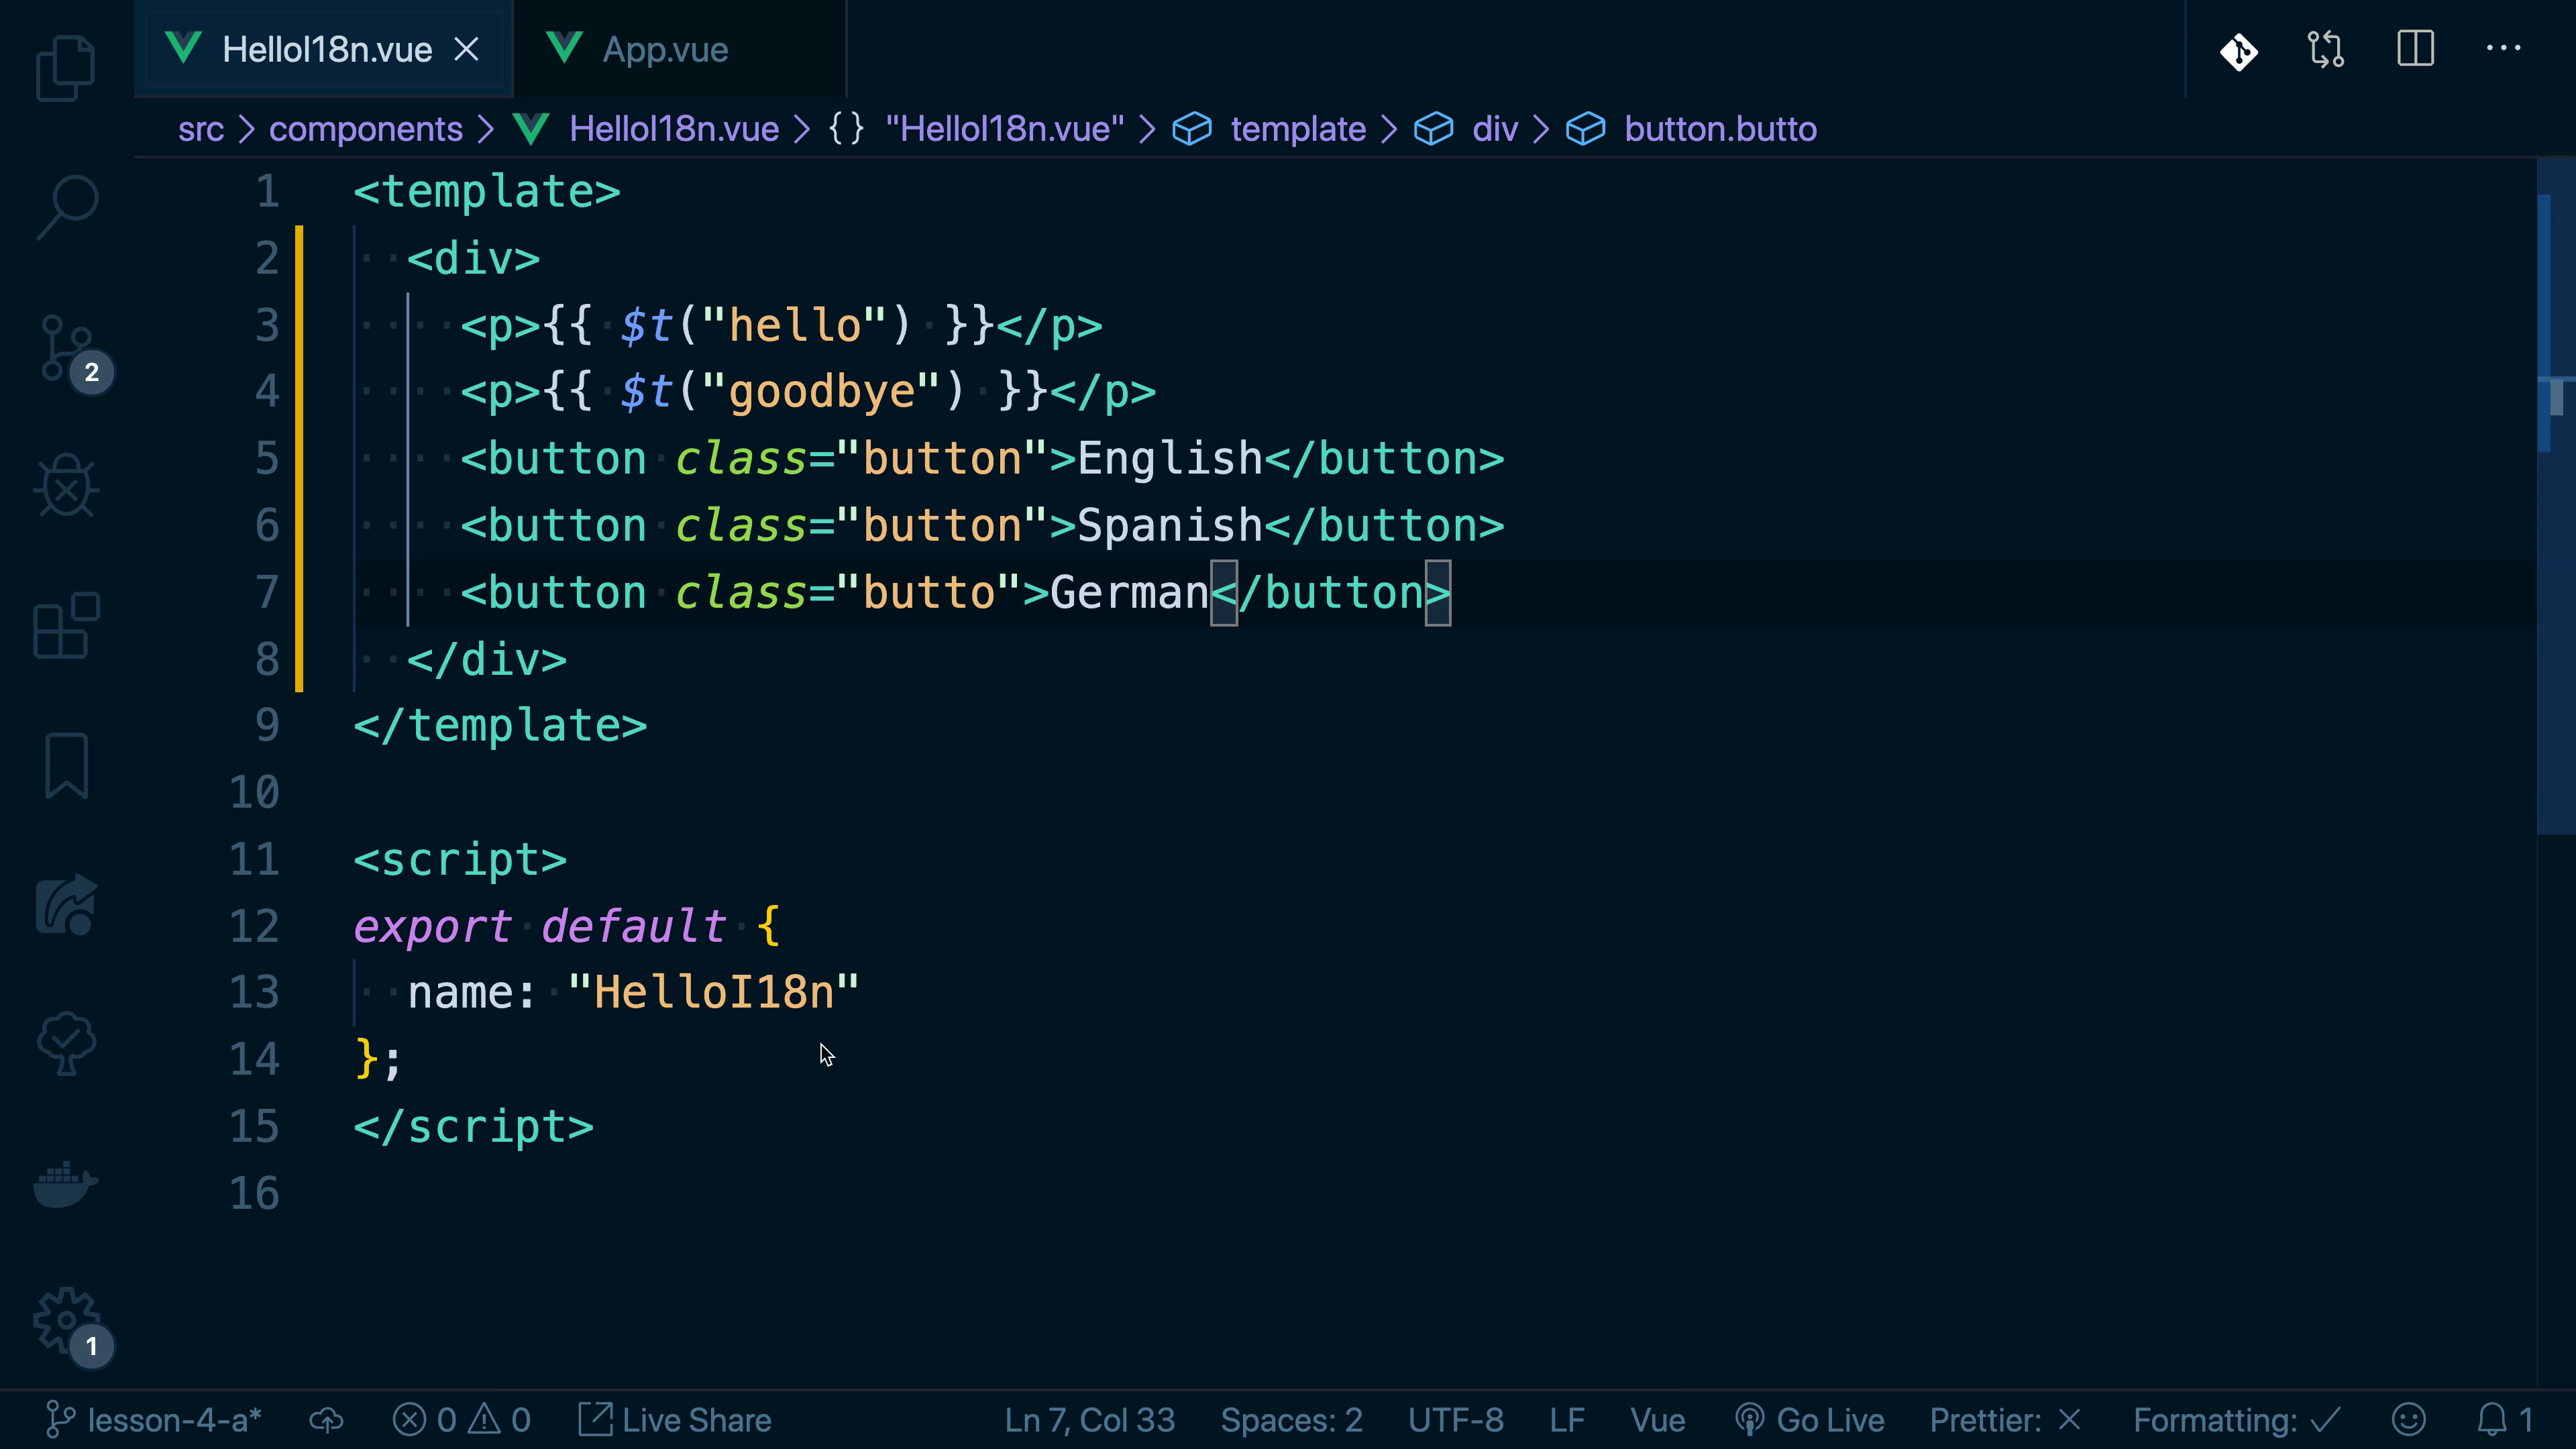This screenshot has height=1449, width=2576.
Task: Toggle Prettier status indicator
Action: (2005, 1420)
